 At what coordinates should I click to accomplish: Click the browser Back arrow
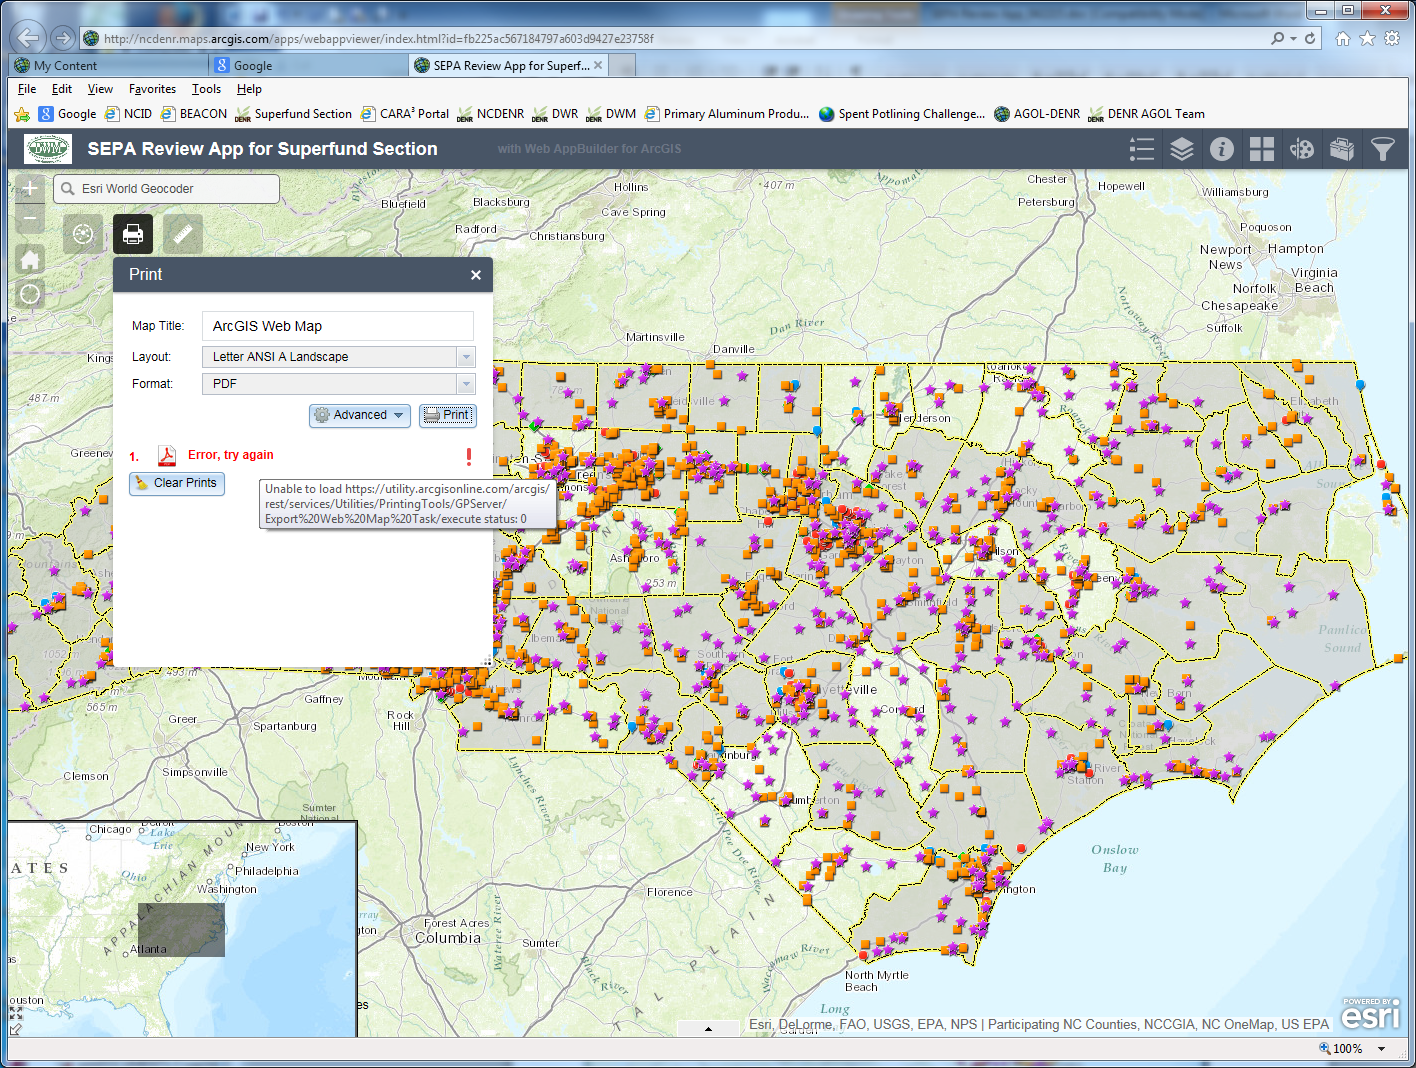coord(29,38)
